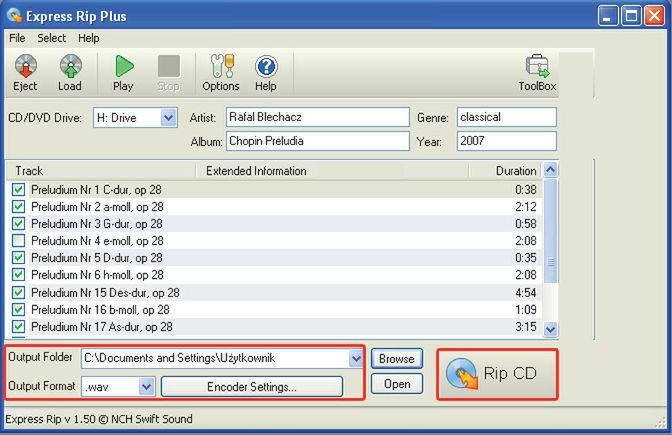Click into the Album field Chopin Preludia
This screenshot has width=672, height=435.
(318, 141)
